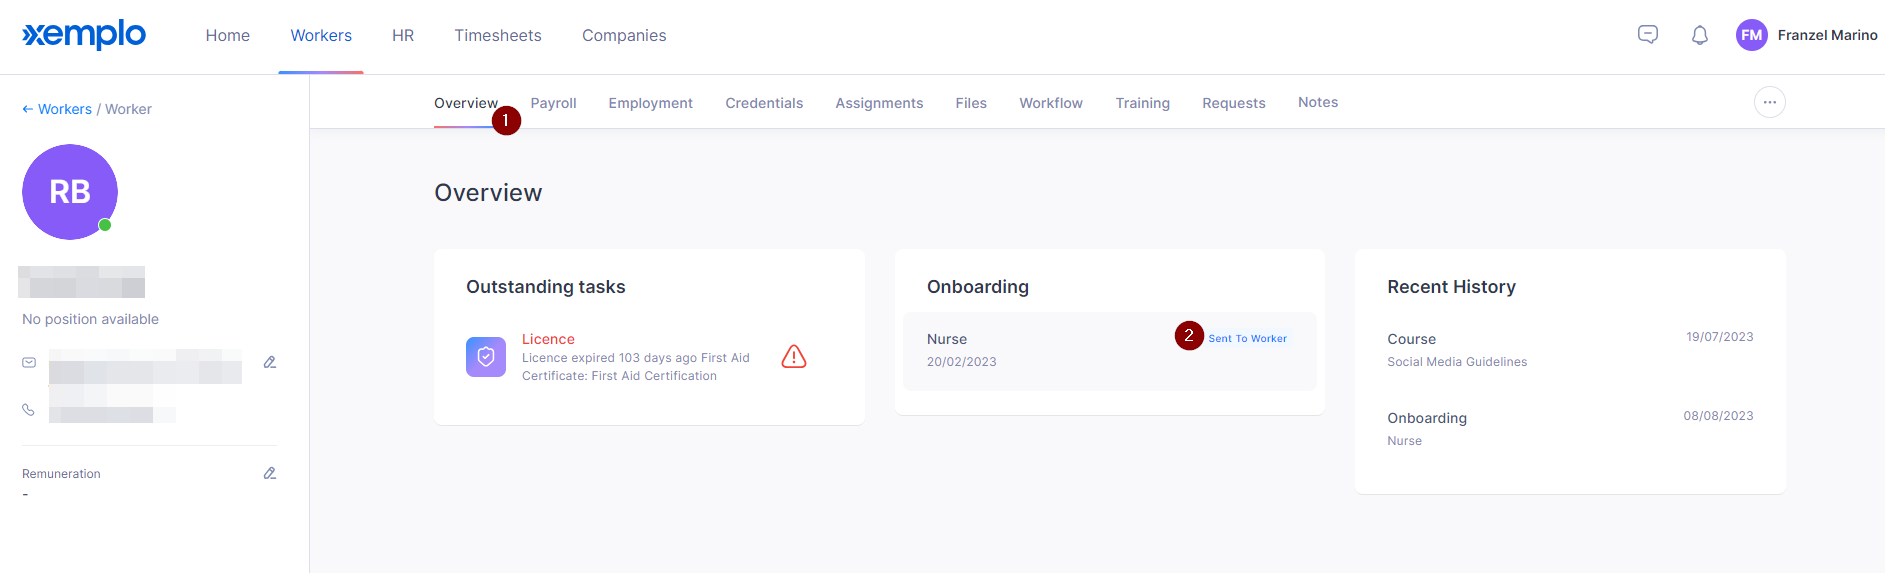Click the 'No position available' text
1885x573 pixels.
point(90,319)
